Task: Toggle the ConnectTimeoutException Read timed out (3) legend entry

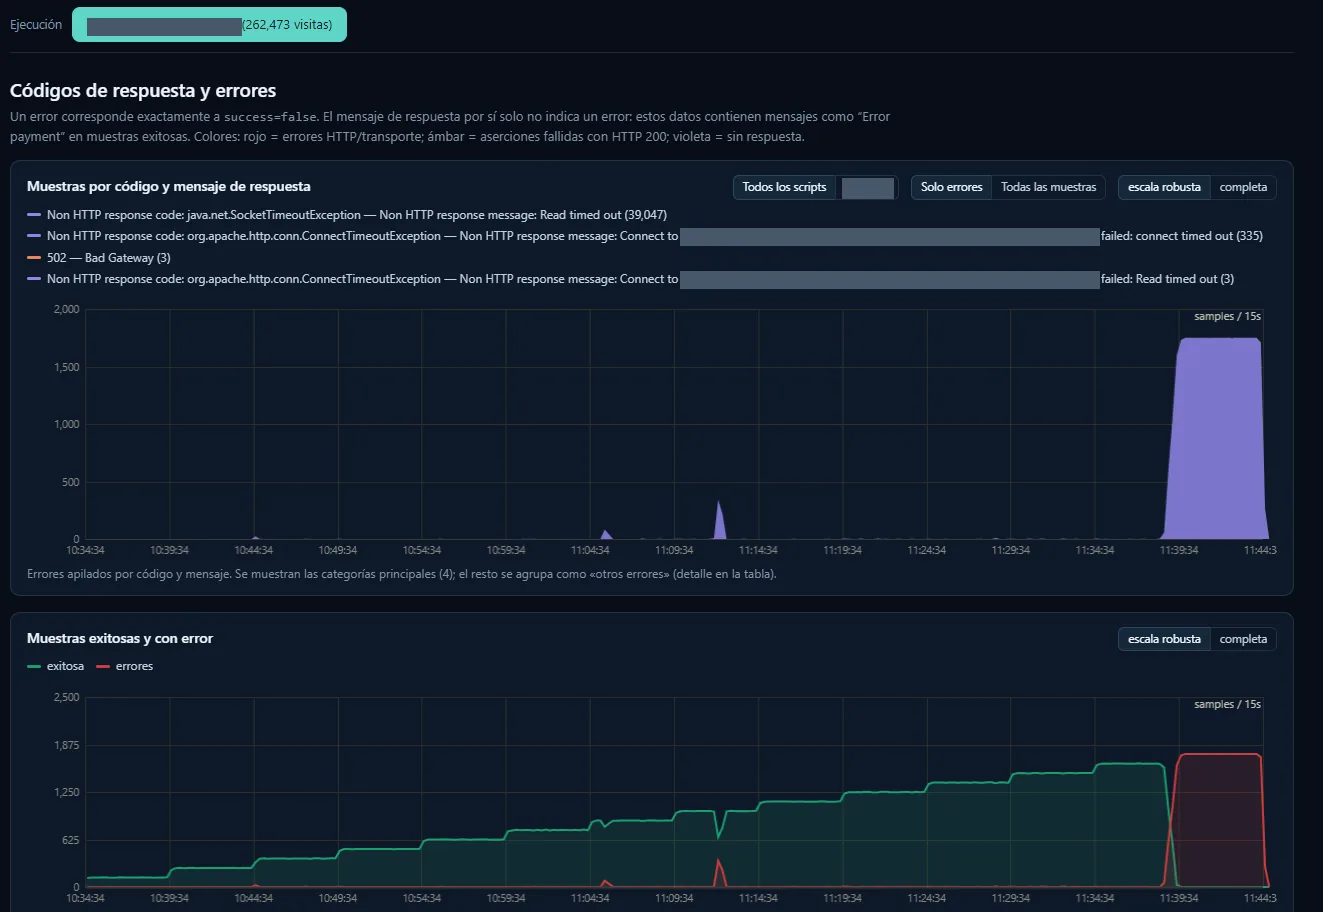Action: (631, 279)
